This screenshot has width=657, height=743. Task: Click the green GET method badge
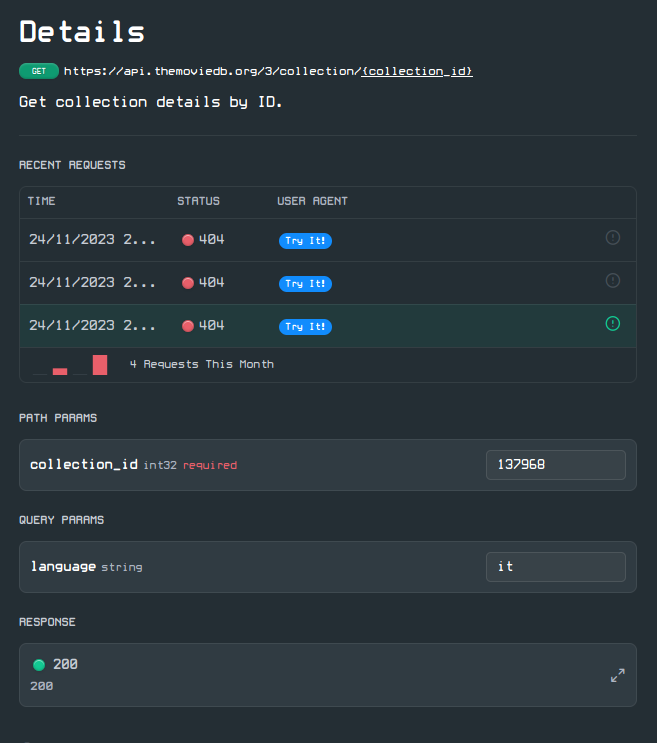[39, 71]
